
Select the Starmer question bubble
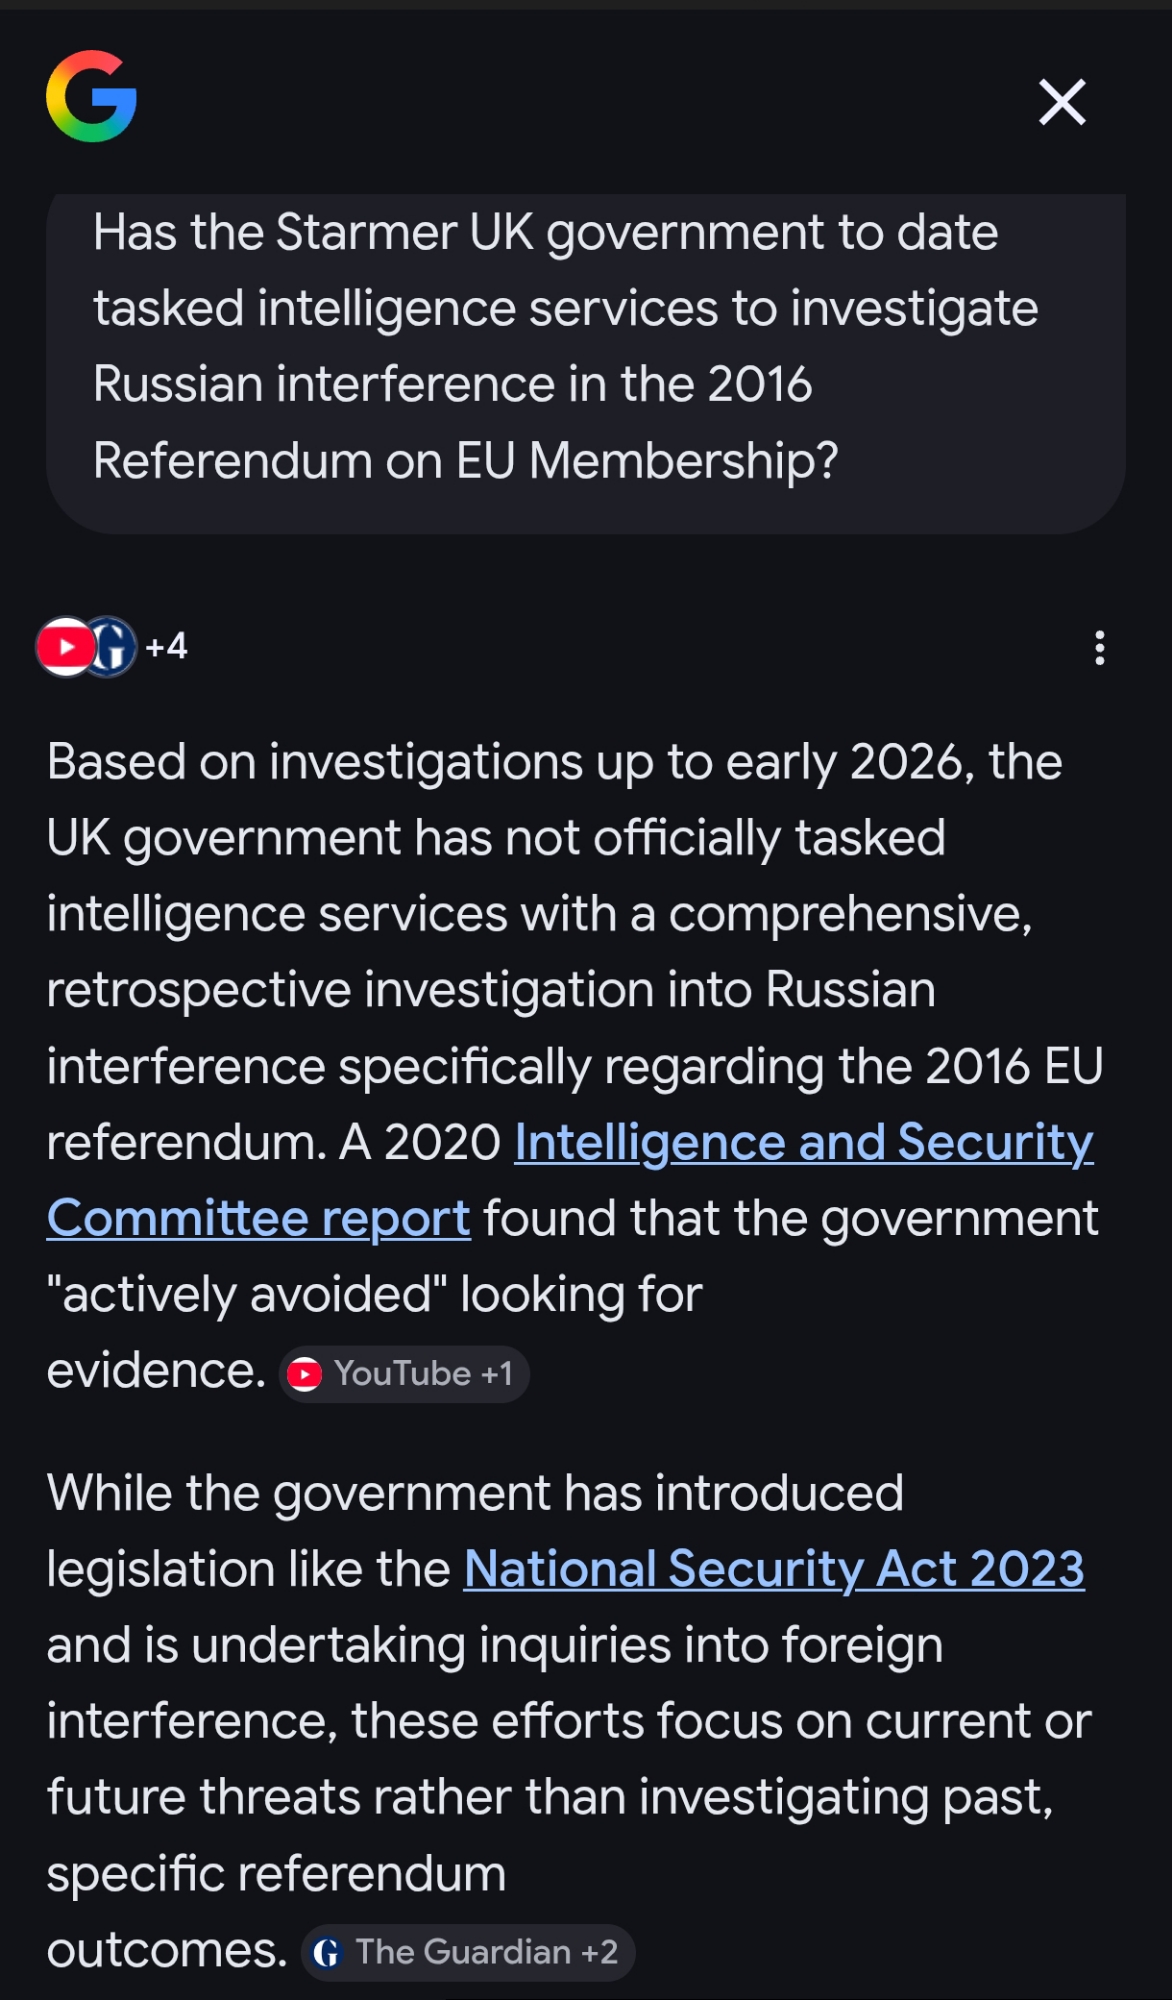(x=585, y=346)
